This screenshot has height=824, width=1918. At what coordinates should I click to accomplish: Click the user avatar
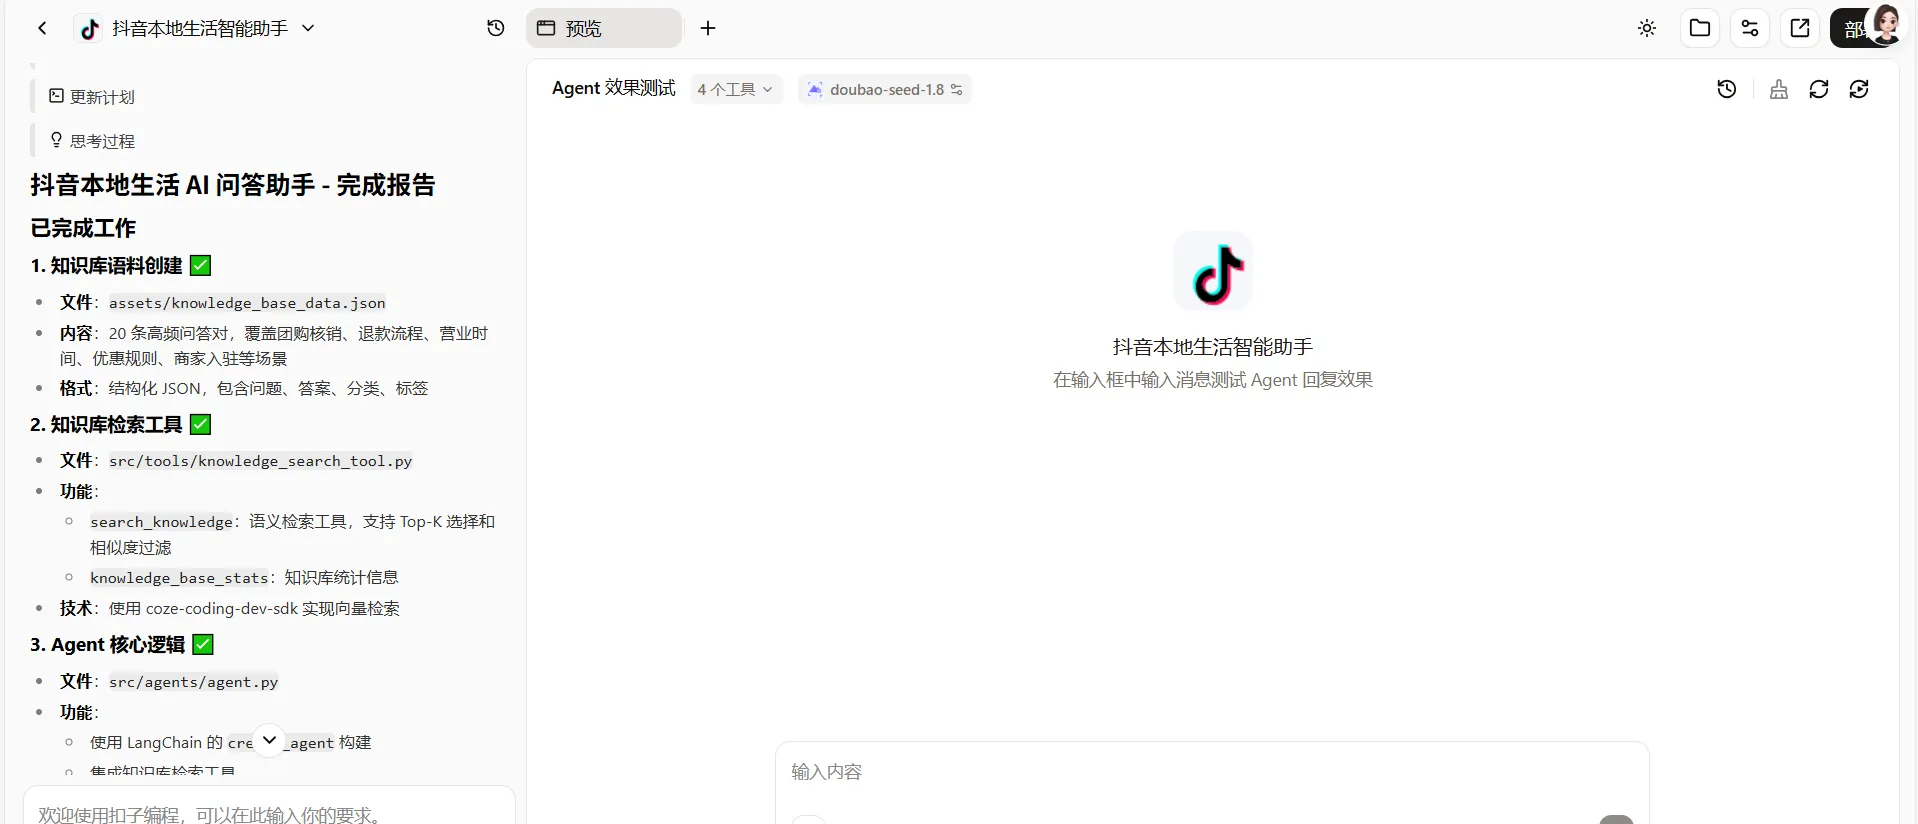point(1885,24)
